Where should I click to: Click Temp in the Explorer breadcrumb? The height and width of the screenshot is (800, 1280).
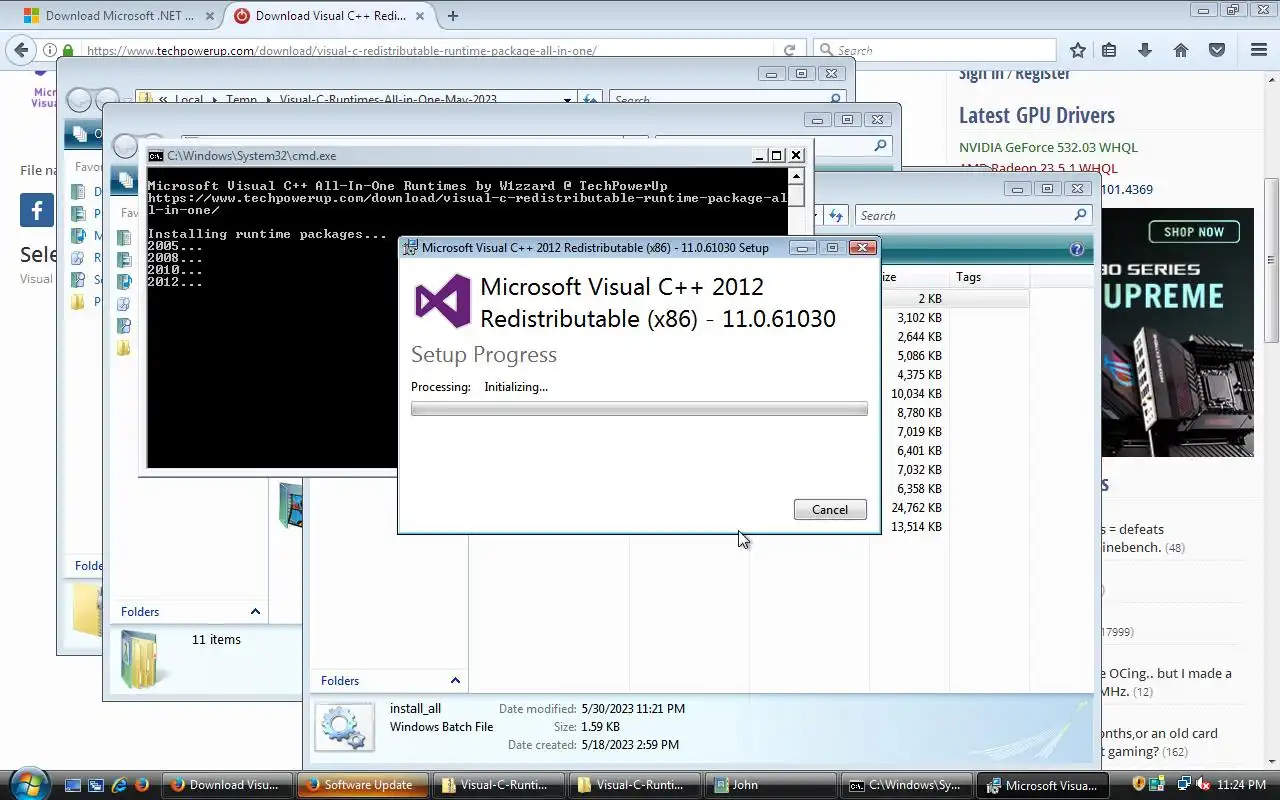[x=240, y=100]
